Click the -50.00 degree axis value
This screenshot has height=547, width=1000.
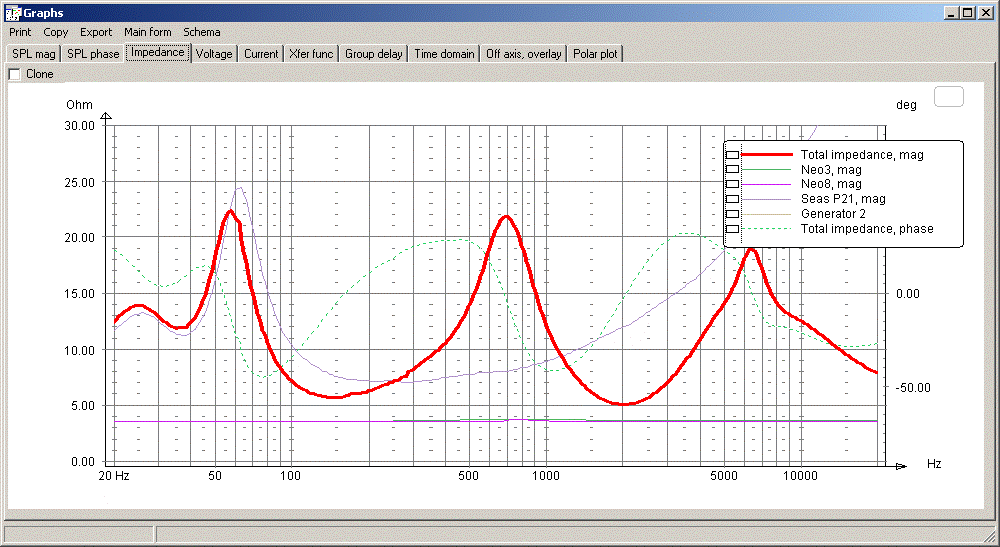tap(913, 388)
